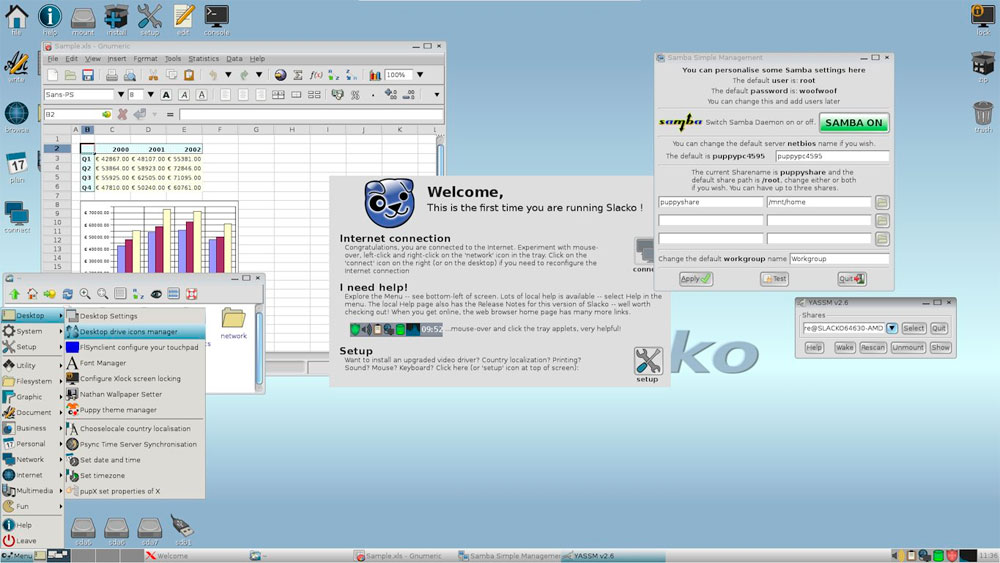The image size is (1000, 563).
Task: Click the zoom-in magnifier in file manager
Action: tap(85, 294)
